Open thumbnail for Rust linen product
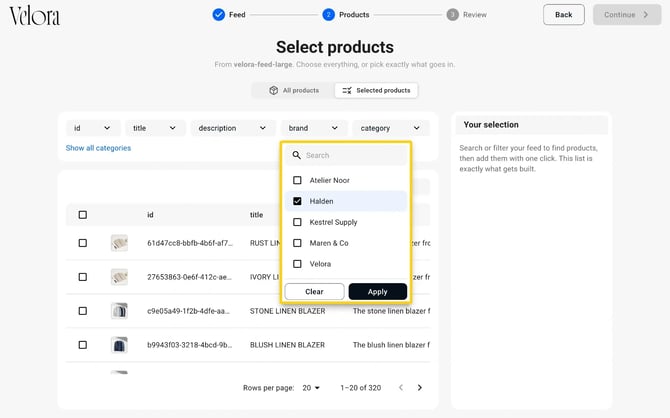The width and height of the screenshot is (670, 418). tap(119, 243)
